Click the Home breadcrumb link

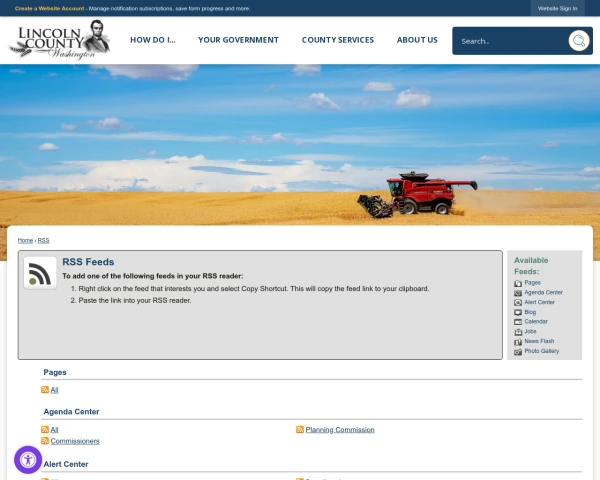[25, 240]
